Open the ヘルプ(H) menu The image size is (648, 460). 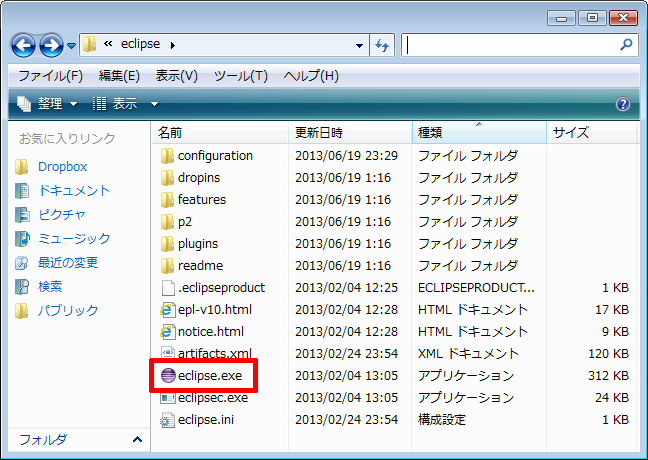pyautogui.click(x=311, y=76)
